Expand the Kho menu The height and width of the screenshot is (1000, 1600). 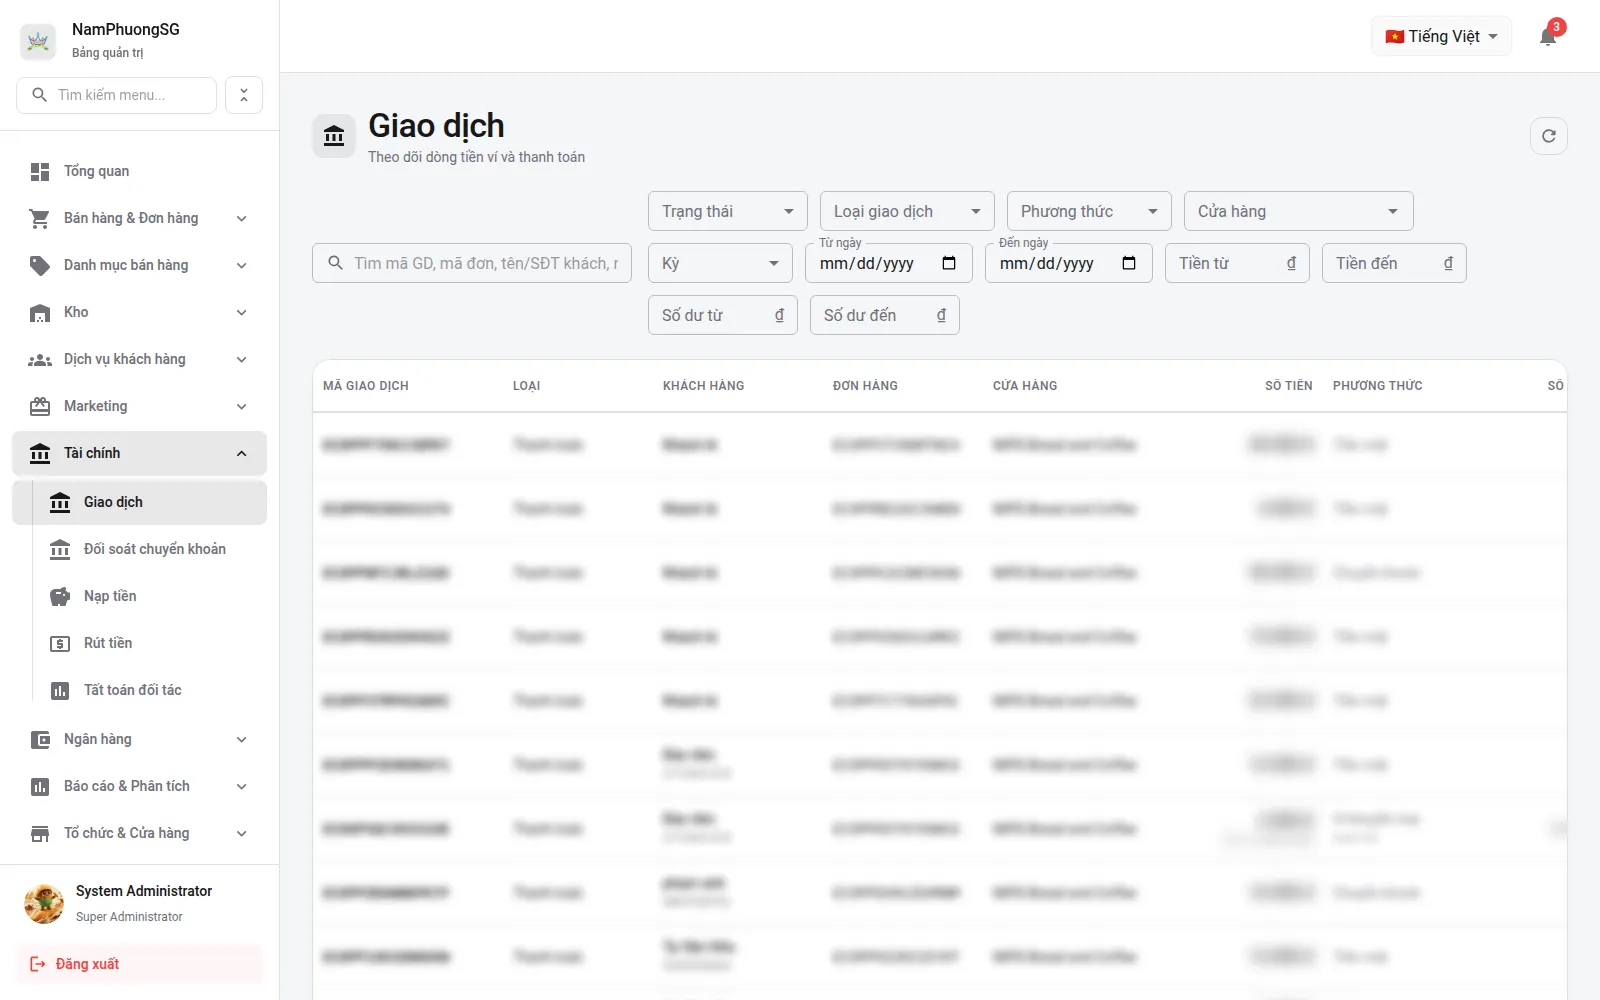[139, 312]
